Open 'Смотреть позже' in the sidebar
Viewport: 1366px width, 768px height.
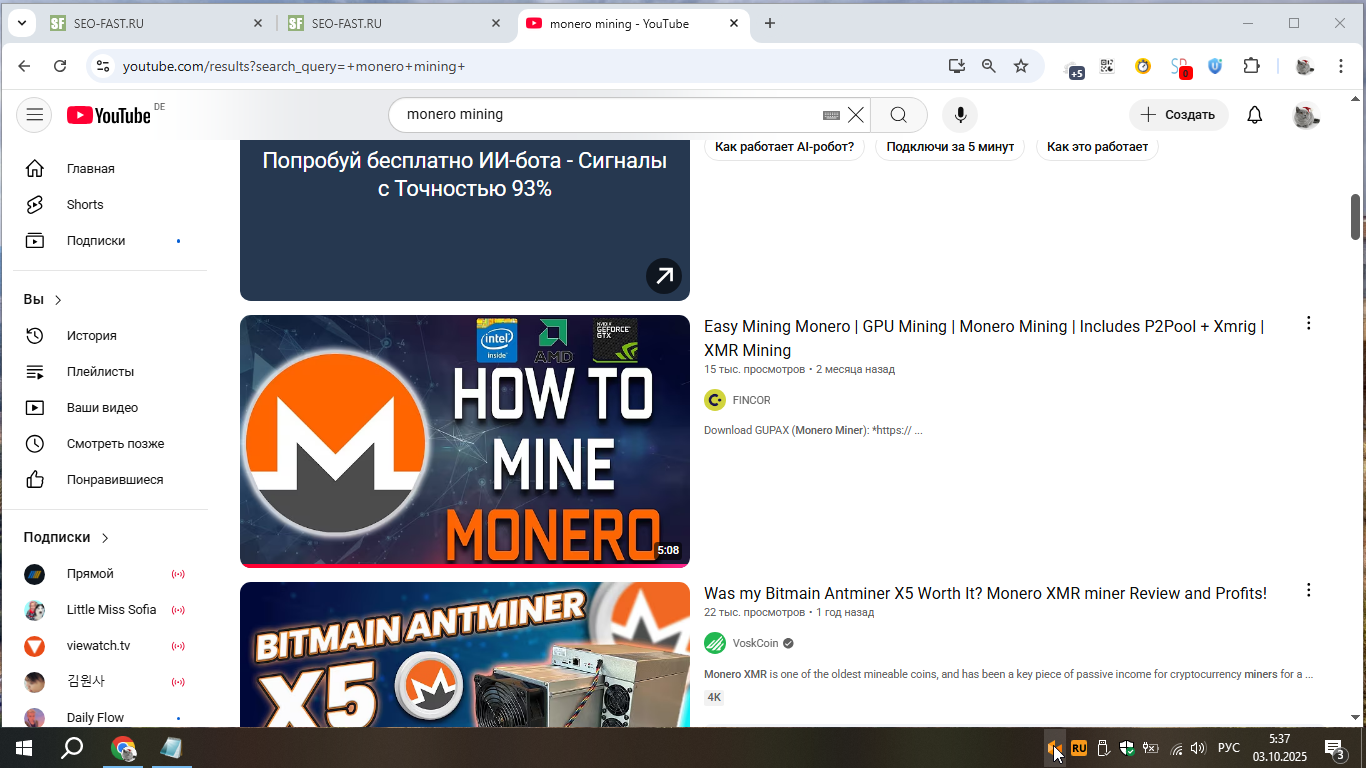[x=110, y=444]
